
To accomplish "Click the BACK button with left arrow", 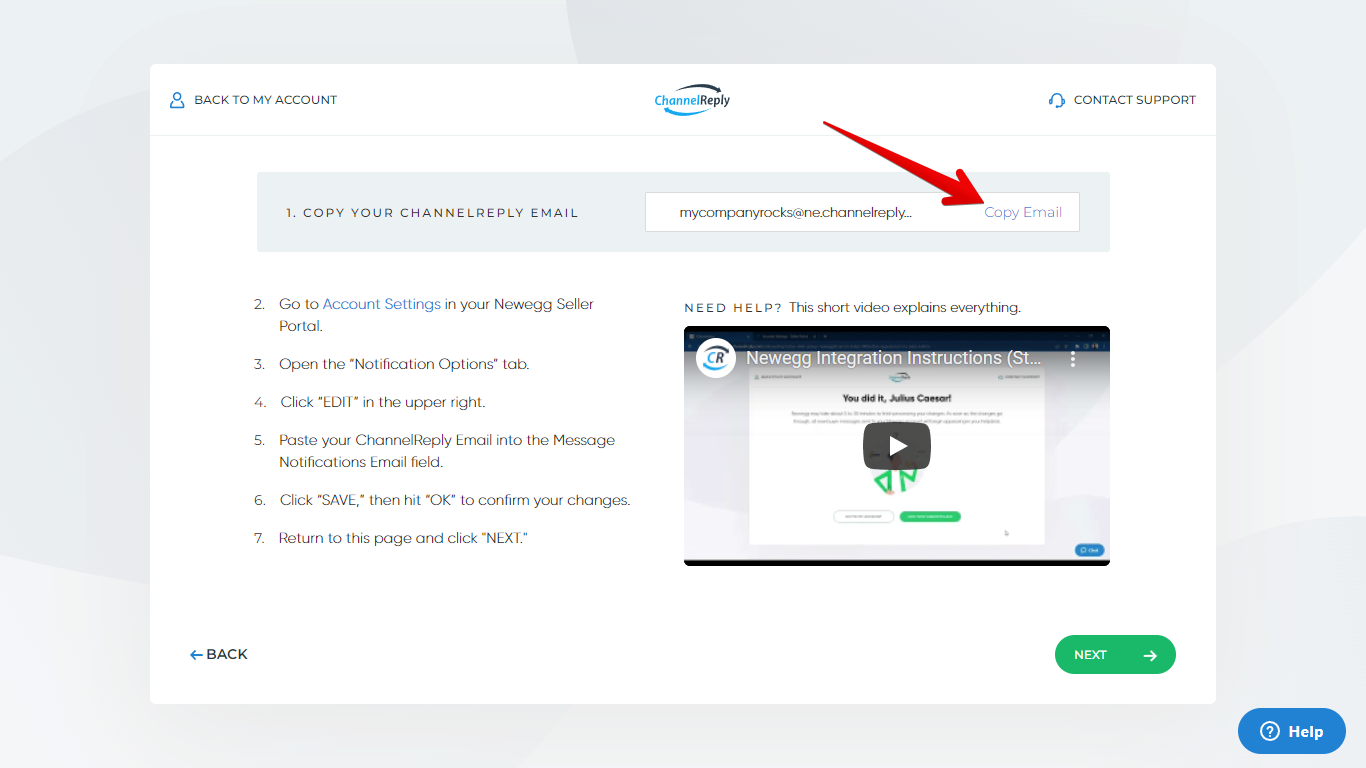I will (219, 654).
